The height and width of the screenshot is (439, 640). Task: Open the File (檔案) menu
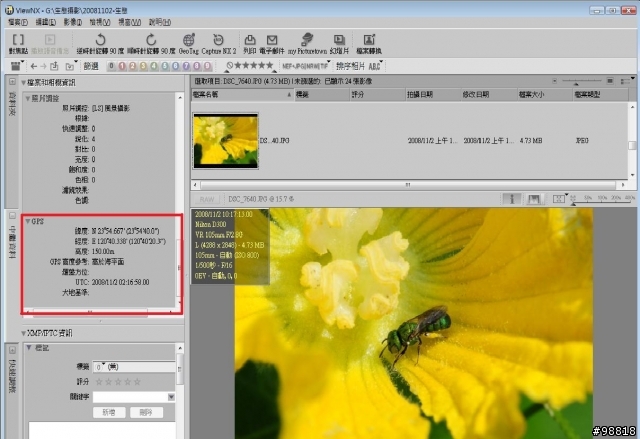tap(18, 22)
